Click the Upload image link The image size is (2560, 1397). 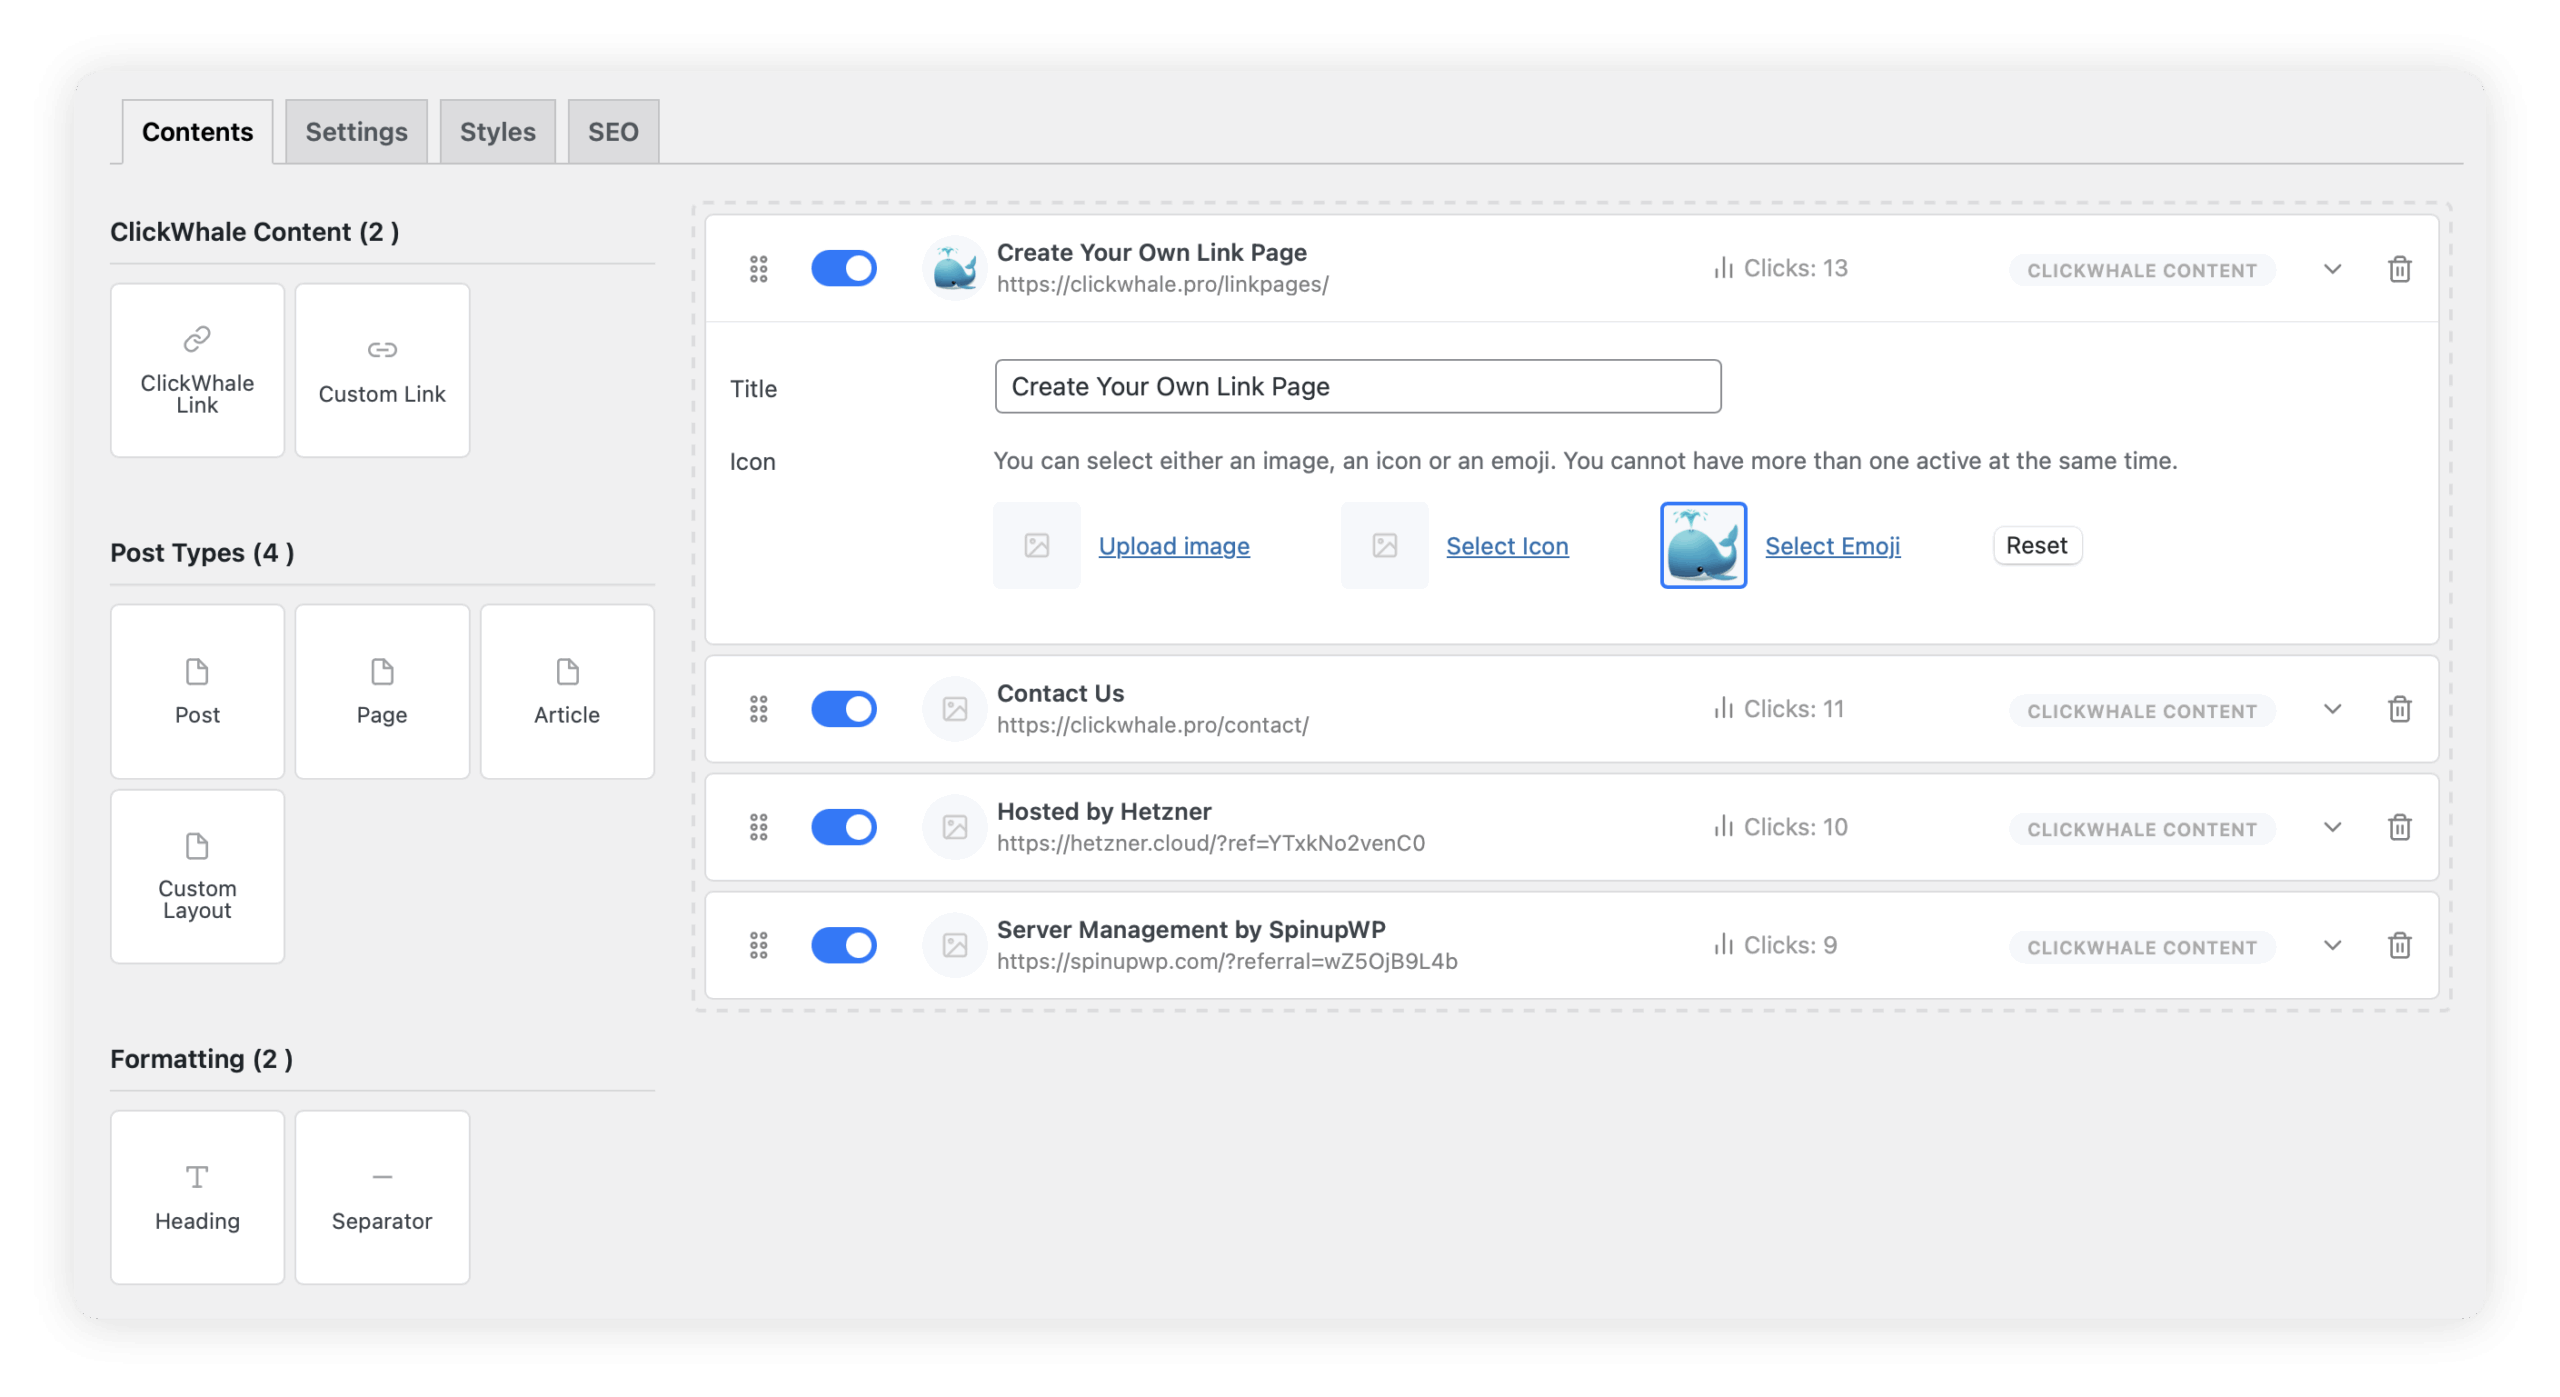[1174, 546]
